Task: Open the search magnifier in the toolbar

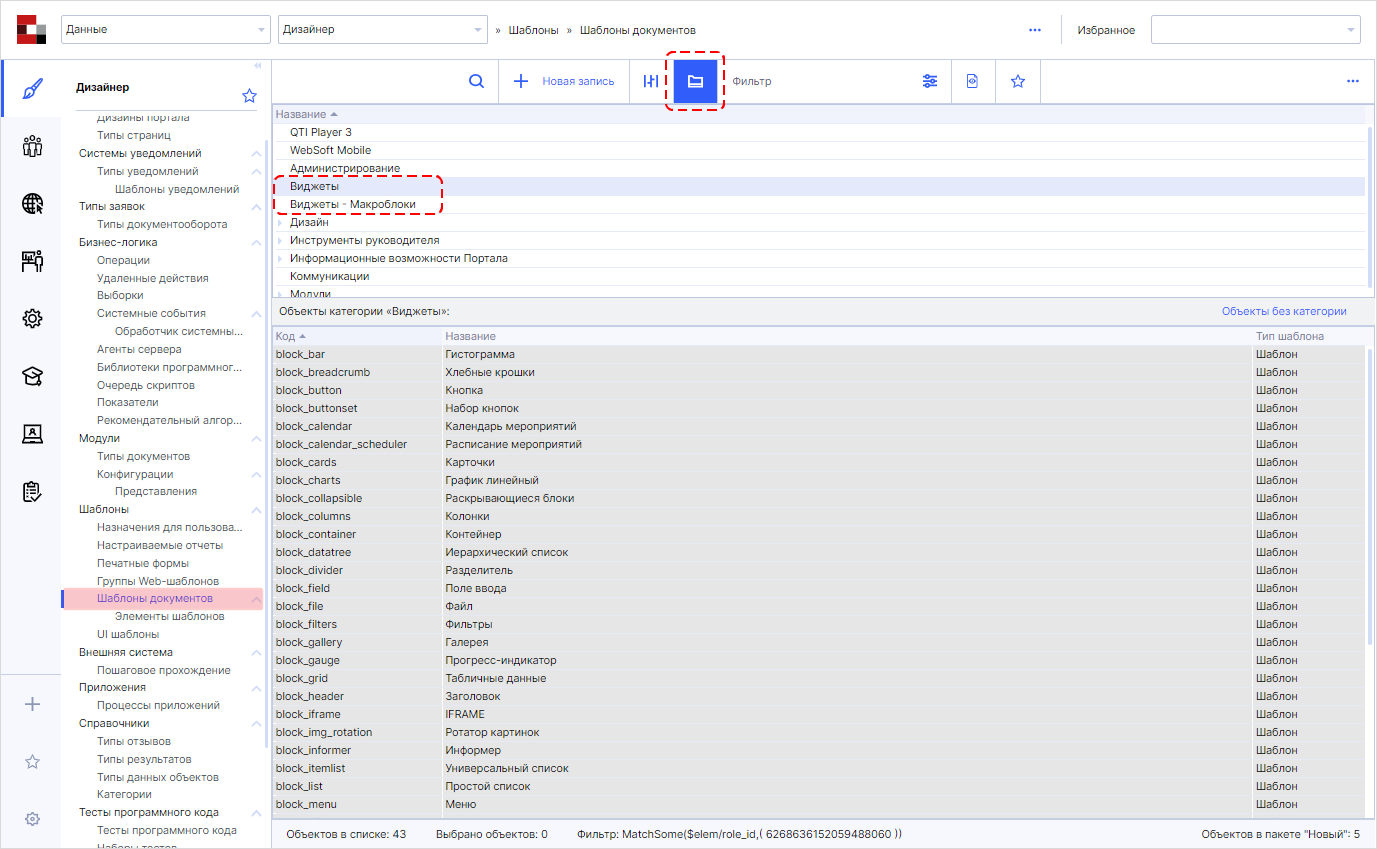Action: (x=476, y=81)
